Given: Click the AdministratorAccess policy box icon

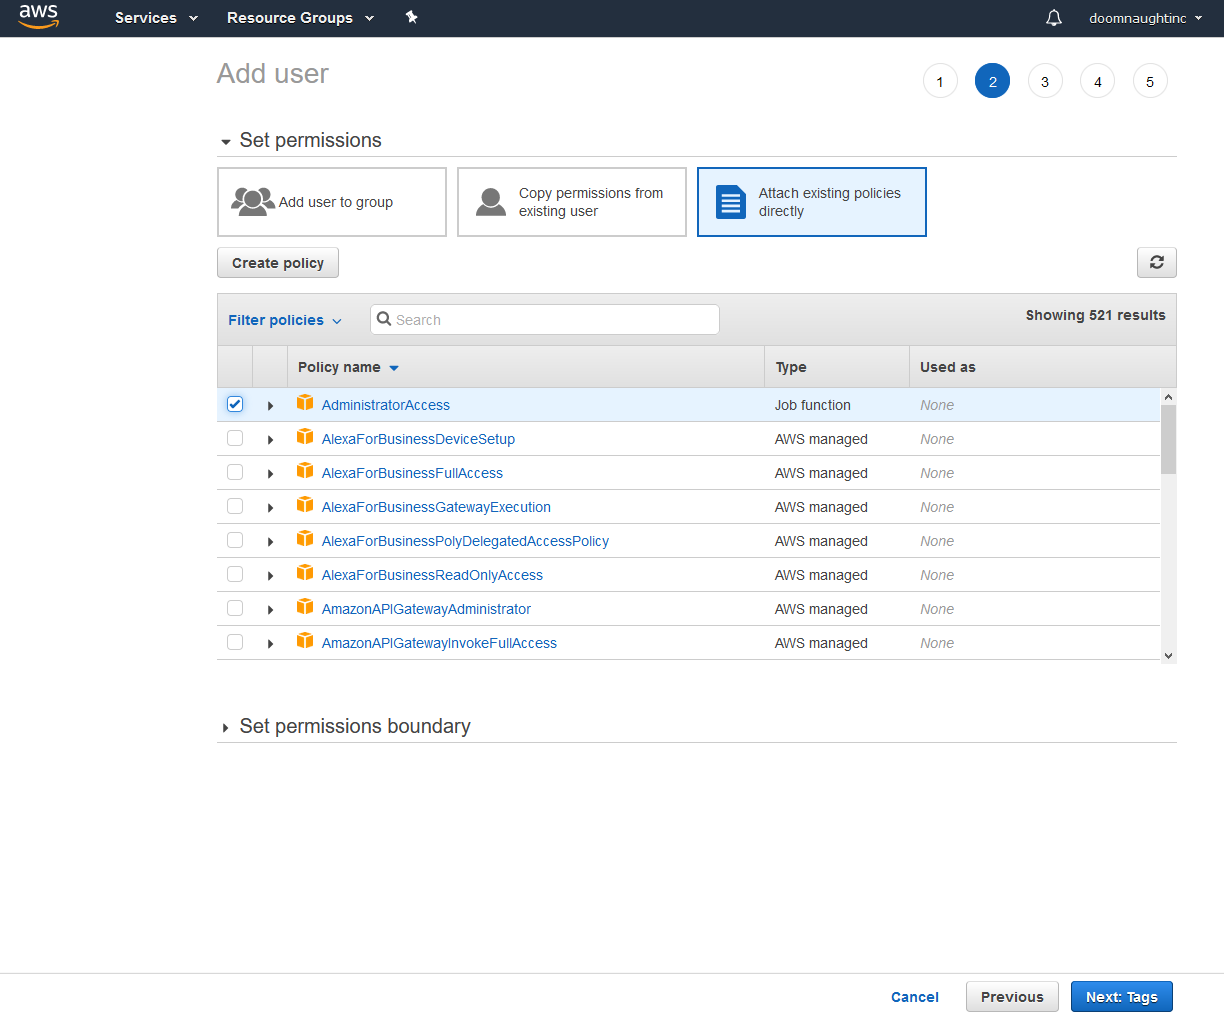Looking at the screenshot, I should 305,403.
